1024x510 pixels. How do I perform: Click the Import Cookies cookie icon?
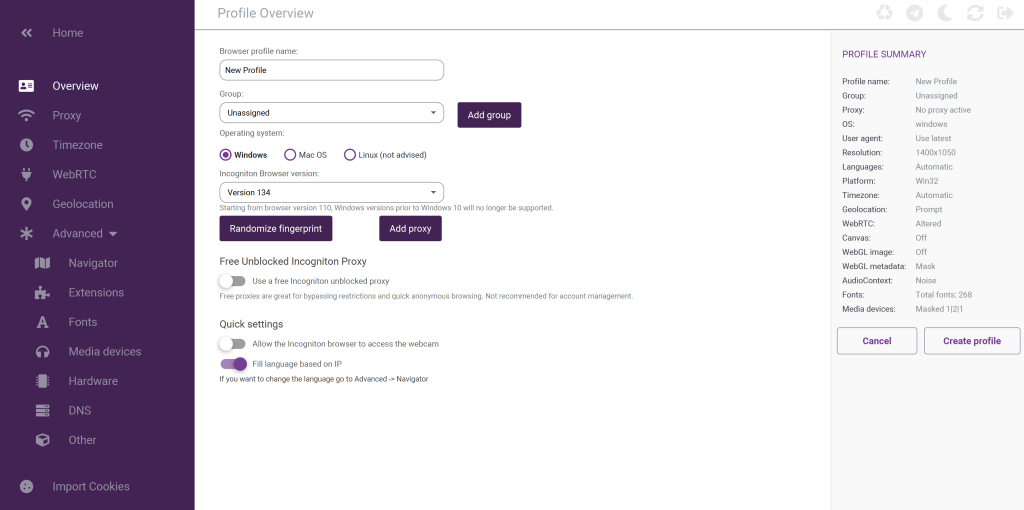[x=27, y=487]
